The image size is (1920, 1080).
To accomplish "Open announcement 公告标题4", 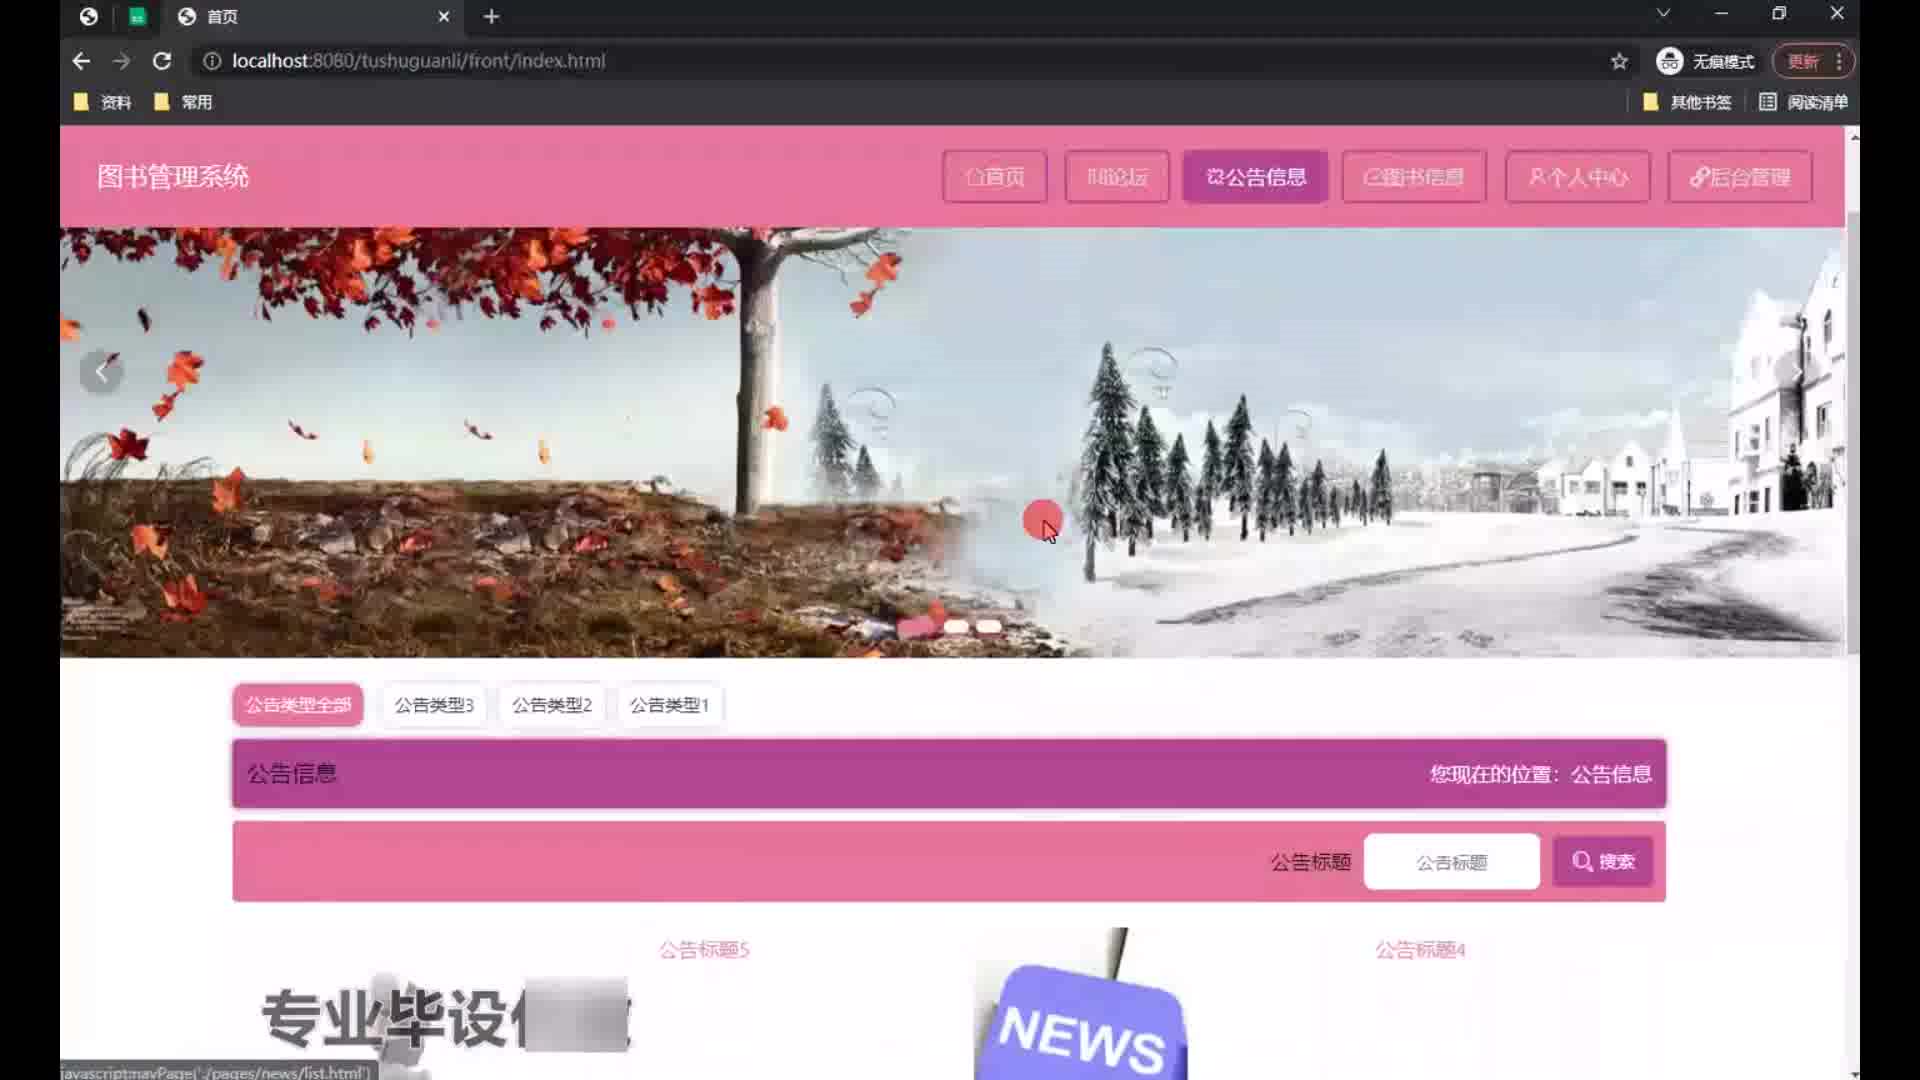I will click(1420, 950).
